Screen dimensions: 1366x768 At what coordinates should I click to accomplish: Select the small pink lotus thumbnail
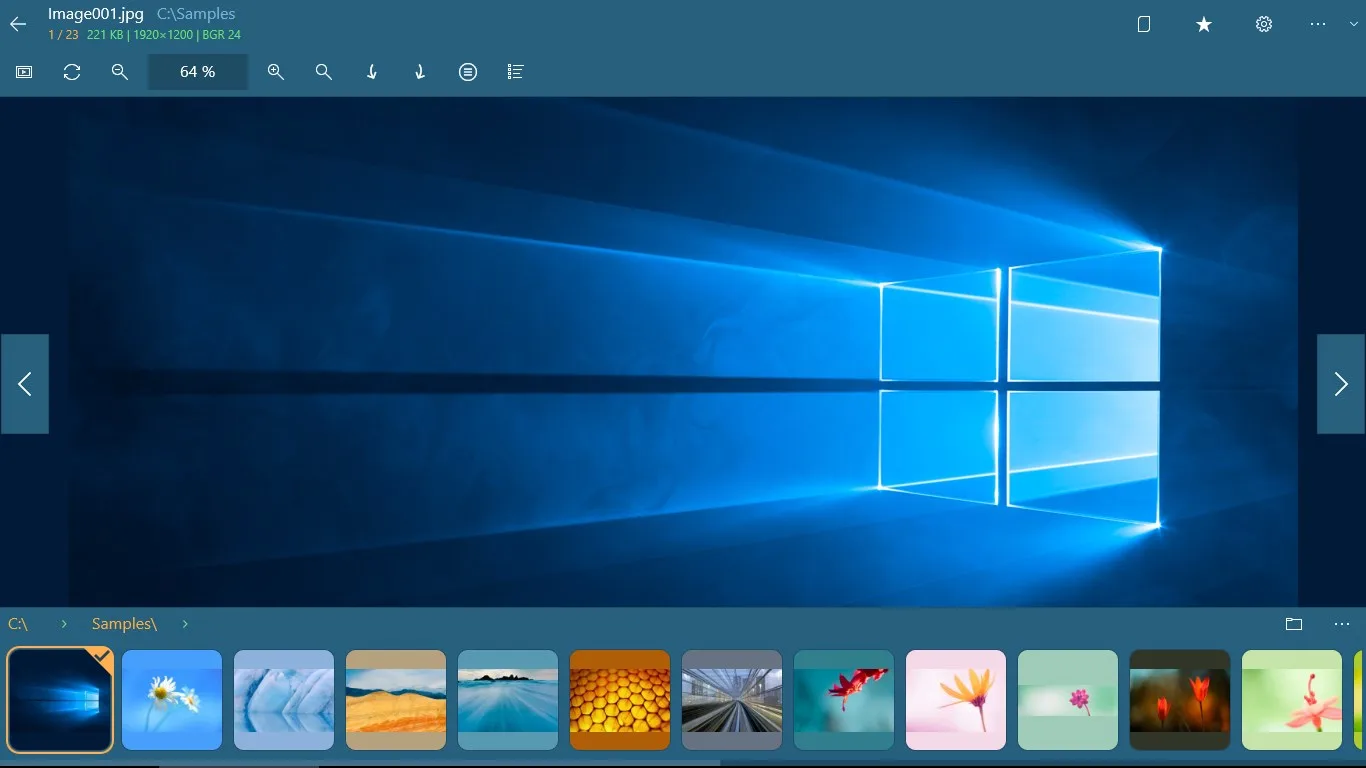[1068, 700]
